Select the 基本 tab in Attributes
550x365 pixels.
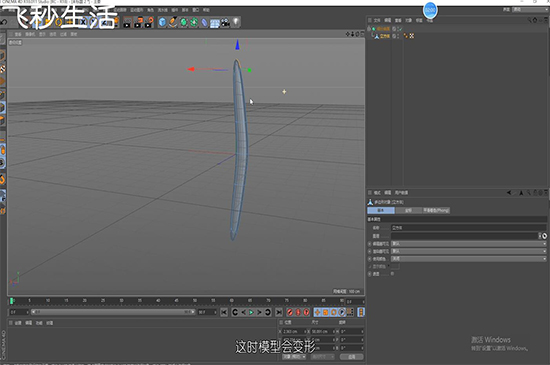381,210
